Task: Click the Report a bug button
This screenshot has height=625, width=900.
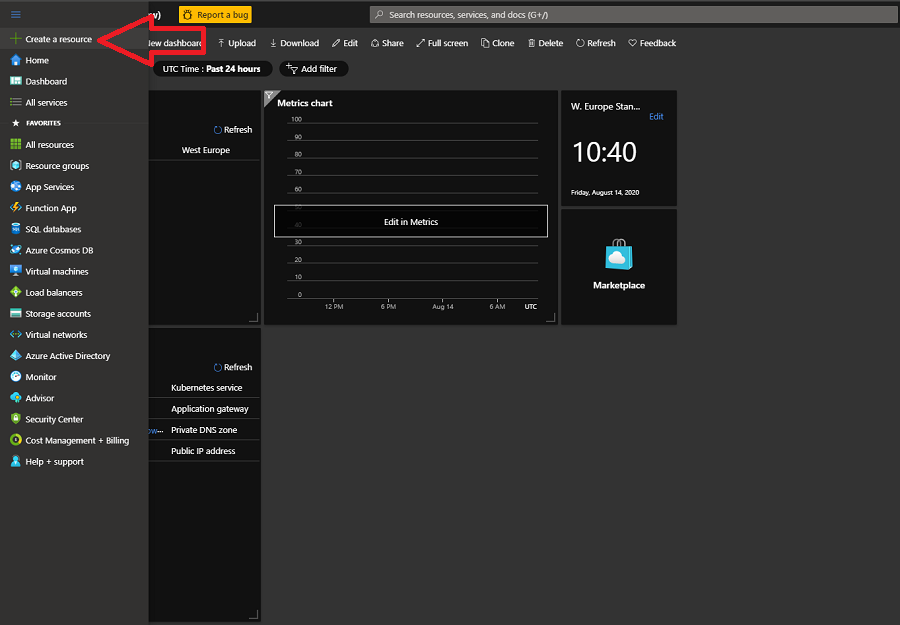Action: (x=215, y=15)
